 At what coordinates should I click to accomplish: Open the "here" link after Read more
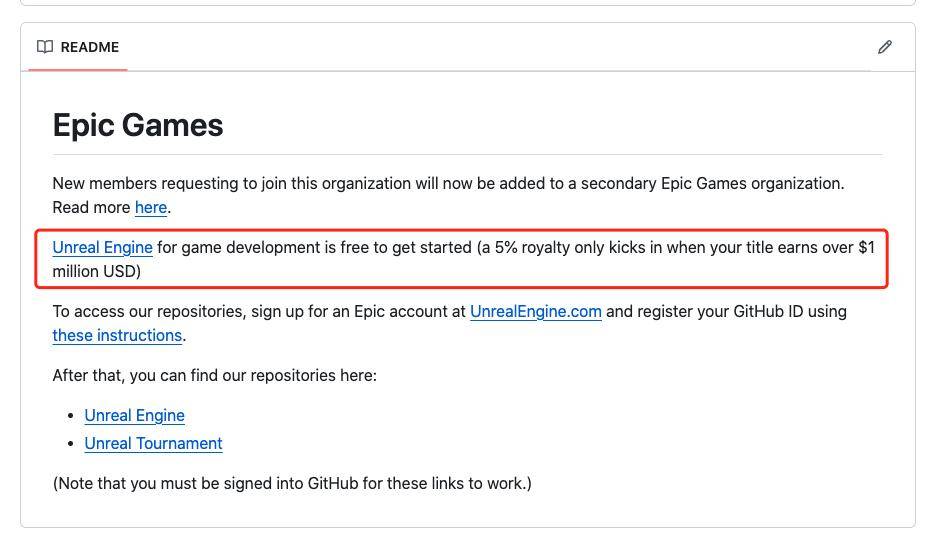151,207
